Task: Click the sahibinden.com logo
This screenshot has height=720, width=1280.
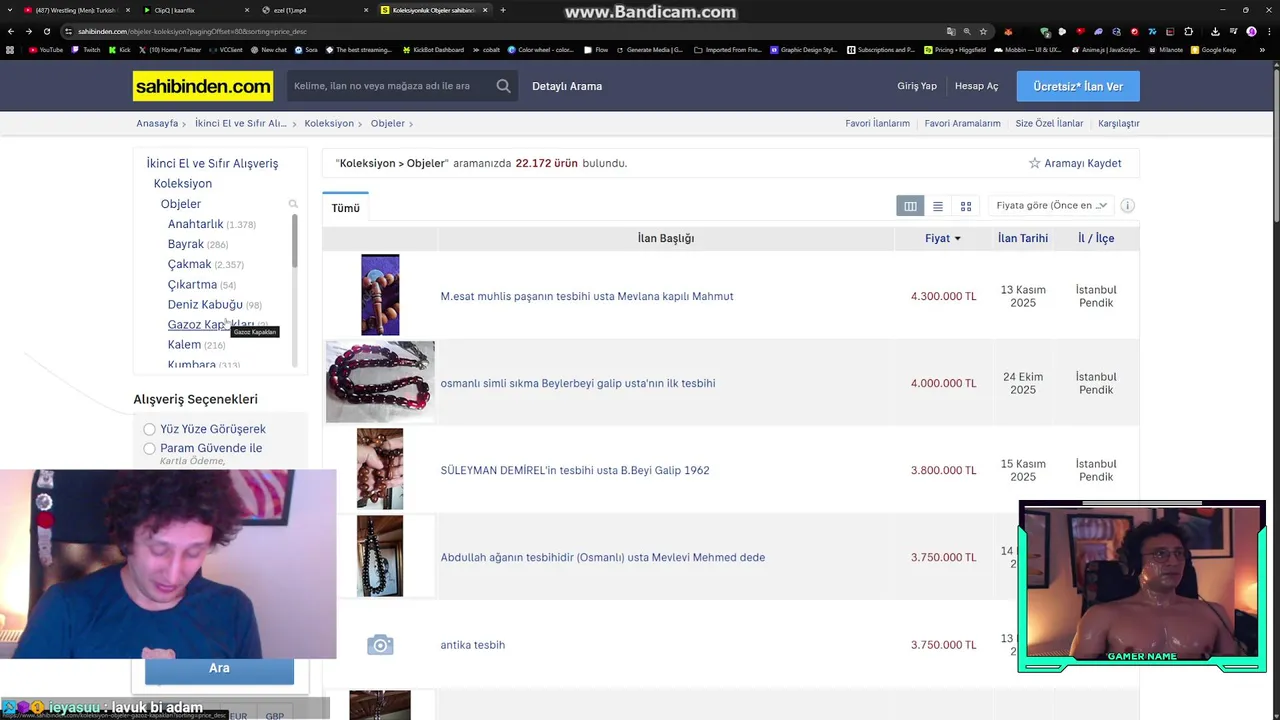Action: pyautogui.click(x=203, y=86)
